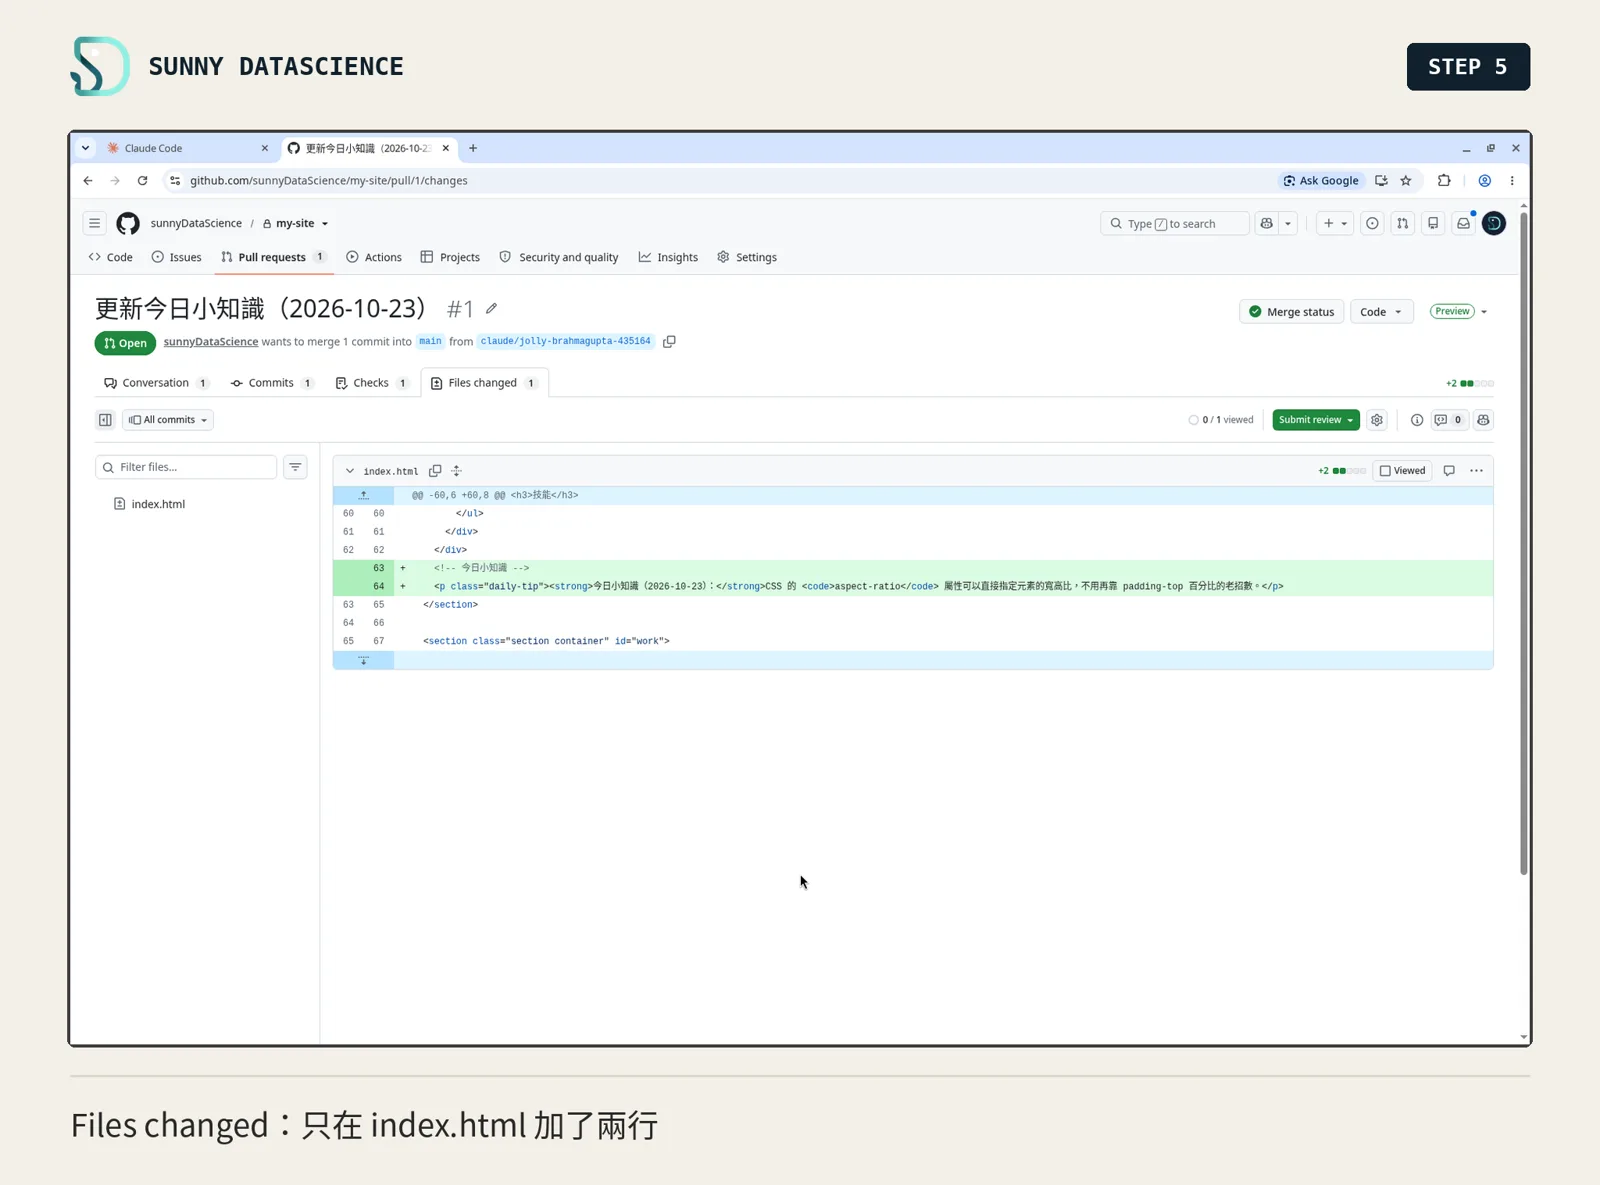Image resolution: width=1600 pixels, height=1185 pixels.
Task: Open the browser extensions puzzle icon
Action: point(1444,181)
